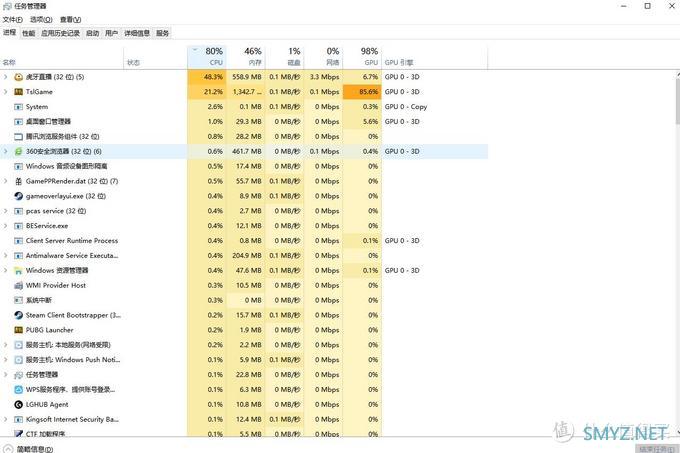
Task: Click the 48.3% CPU cell for 虎牙直播
Action: tap(207, 77)
